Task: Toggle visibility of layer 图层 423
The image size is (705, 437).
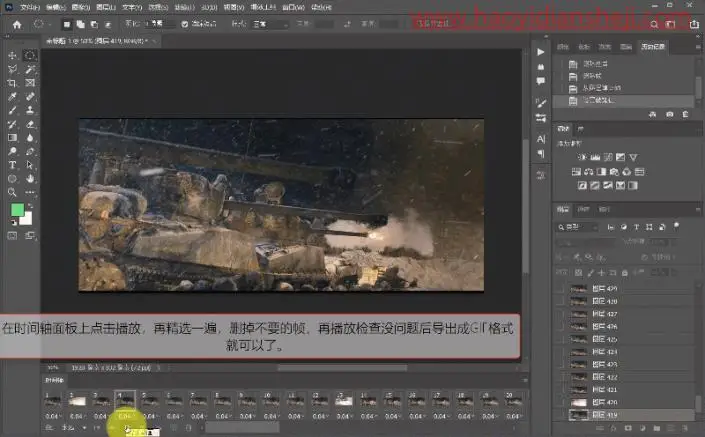Action: coord(561,364)
